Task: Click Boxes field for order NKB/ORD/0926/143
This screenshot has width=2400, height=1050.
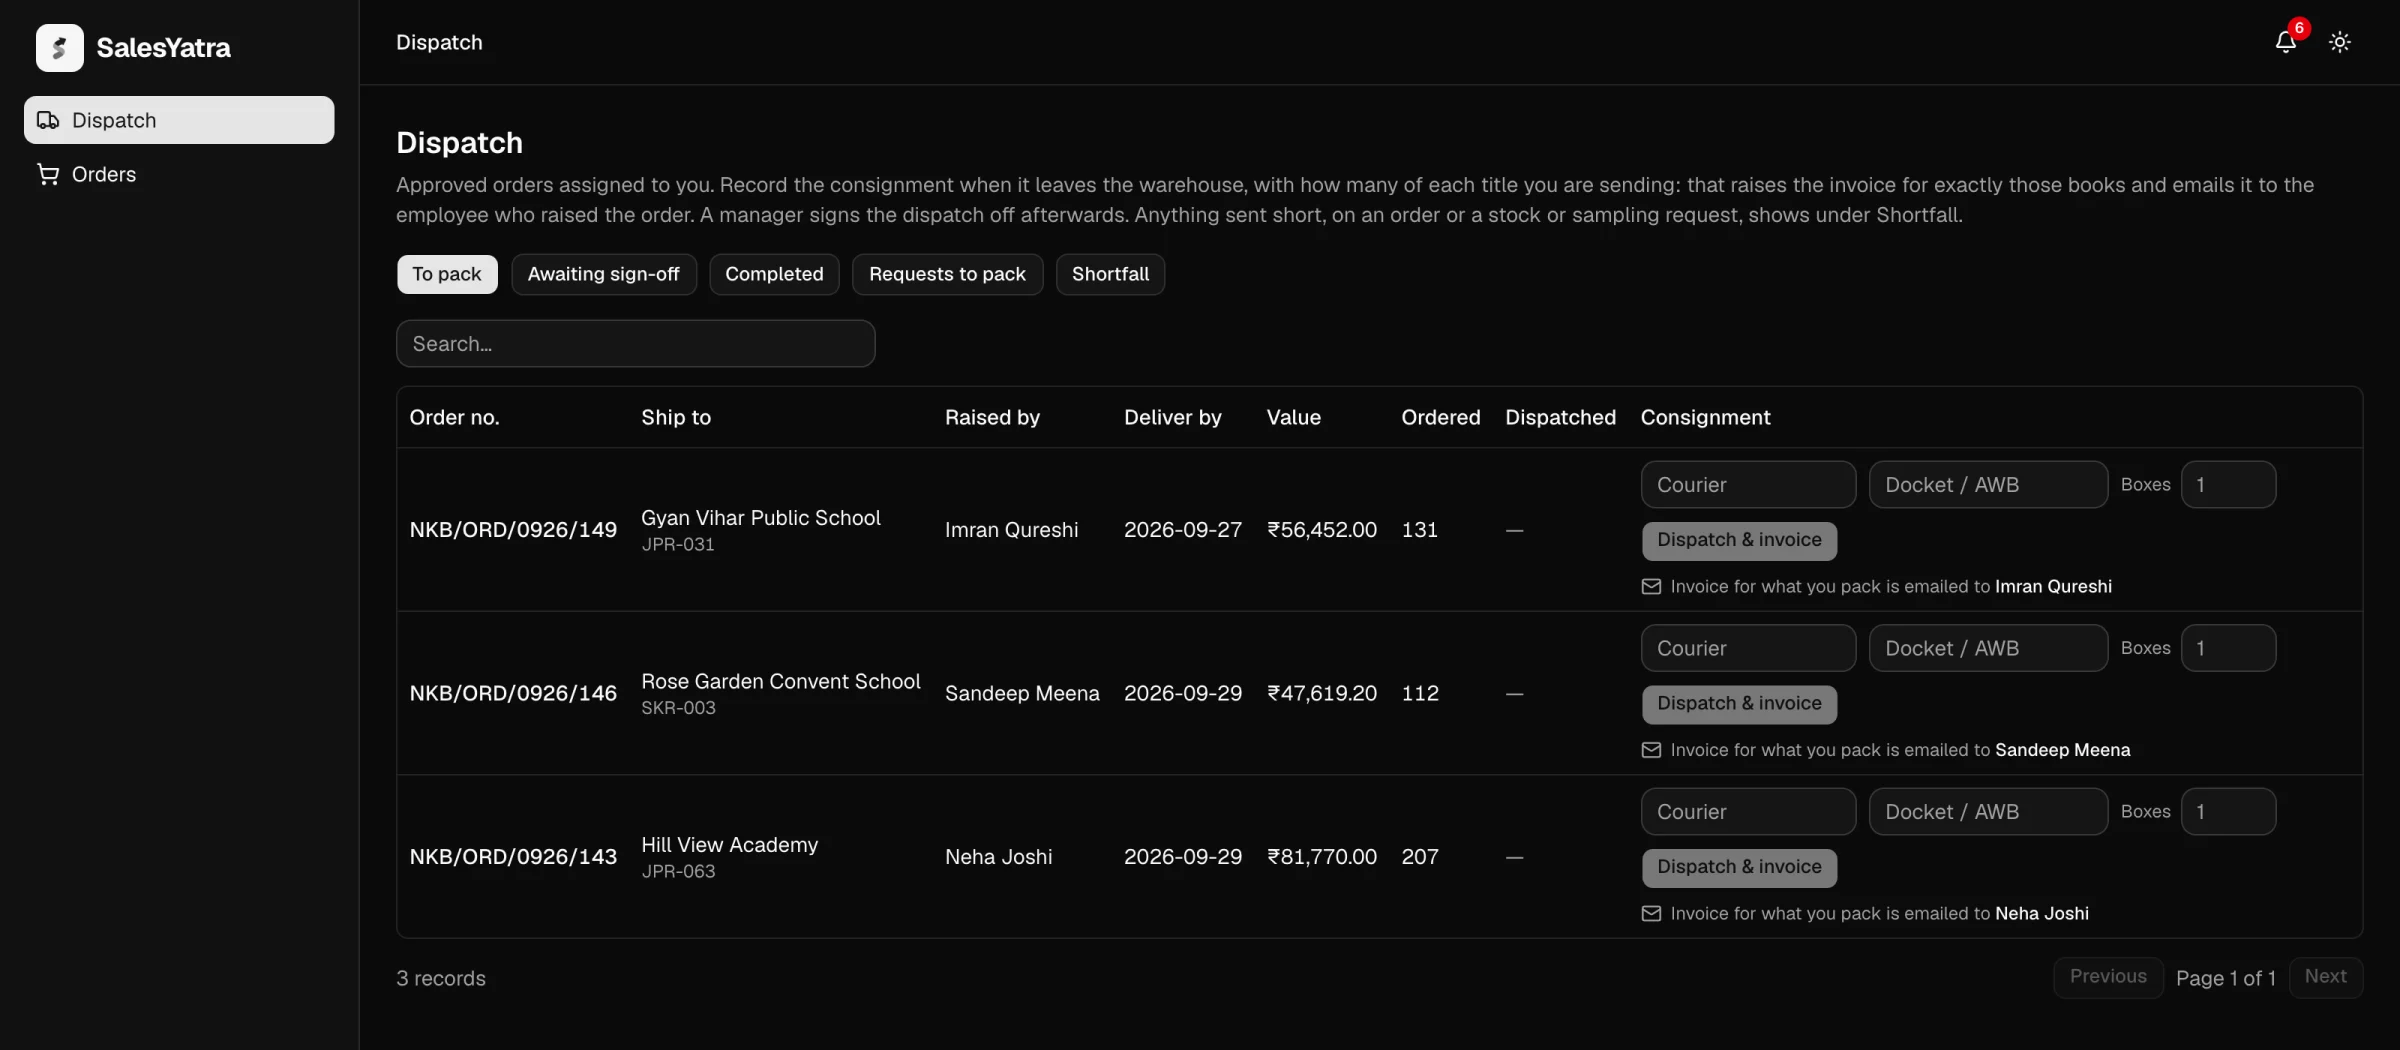Action: 2228,812
